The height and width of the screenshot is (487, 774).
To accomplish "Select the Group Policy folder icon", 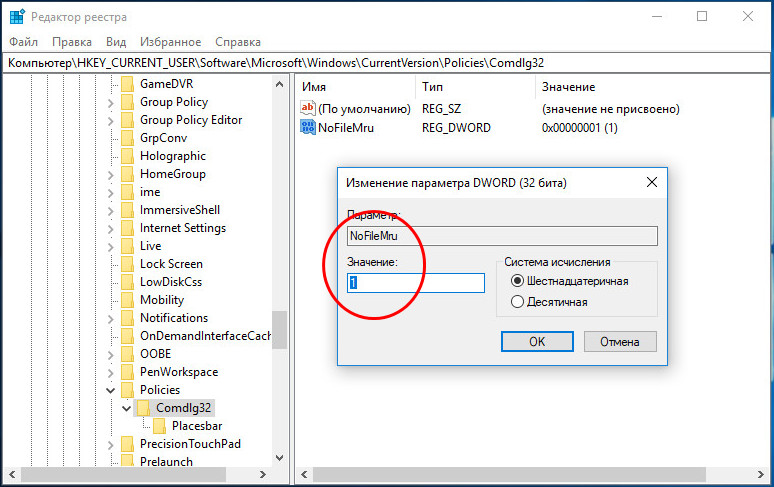I will coord(127,102).
